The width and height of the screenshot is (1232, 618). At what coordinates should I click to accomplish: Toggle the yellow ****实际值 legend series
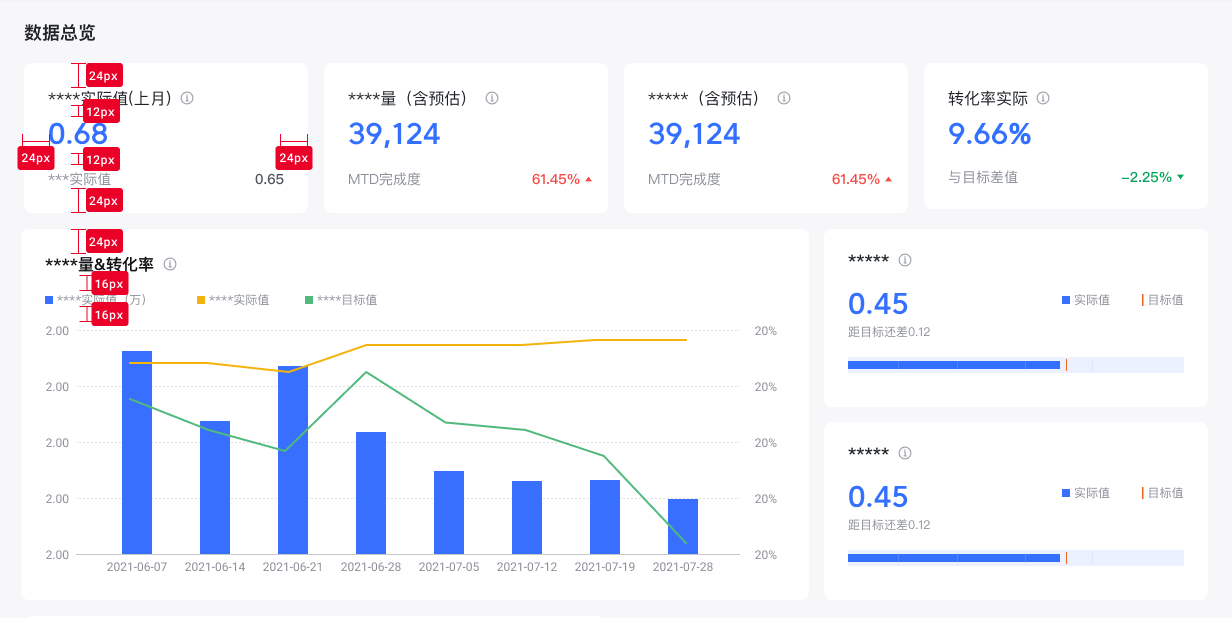233,300
